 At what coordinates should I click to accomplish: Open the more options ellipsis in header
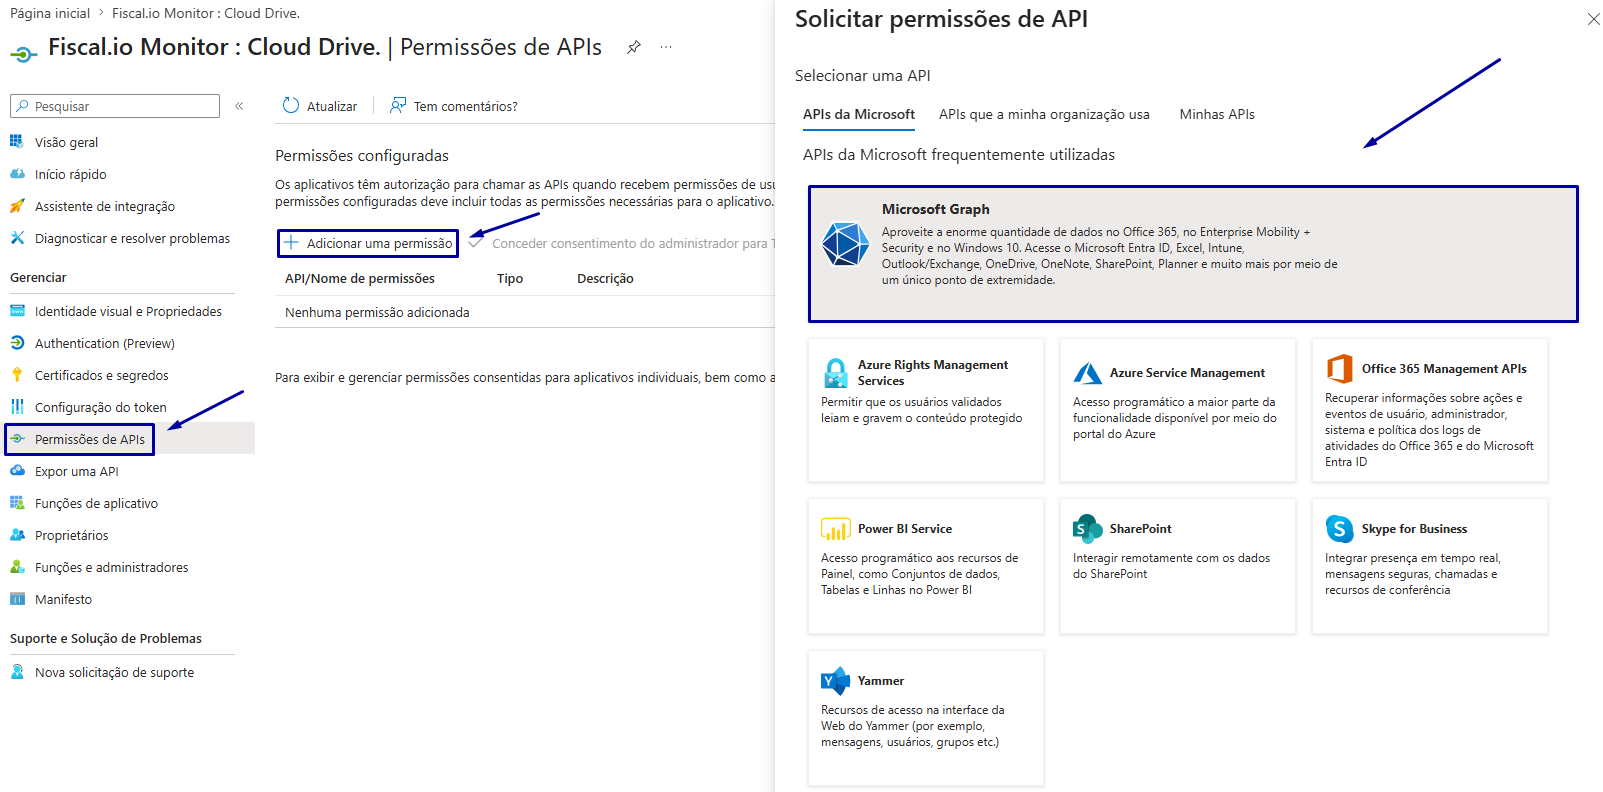[666, 47]
